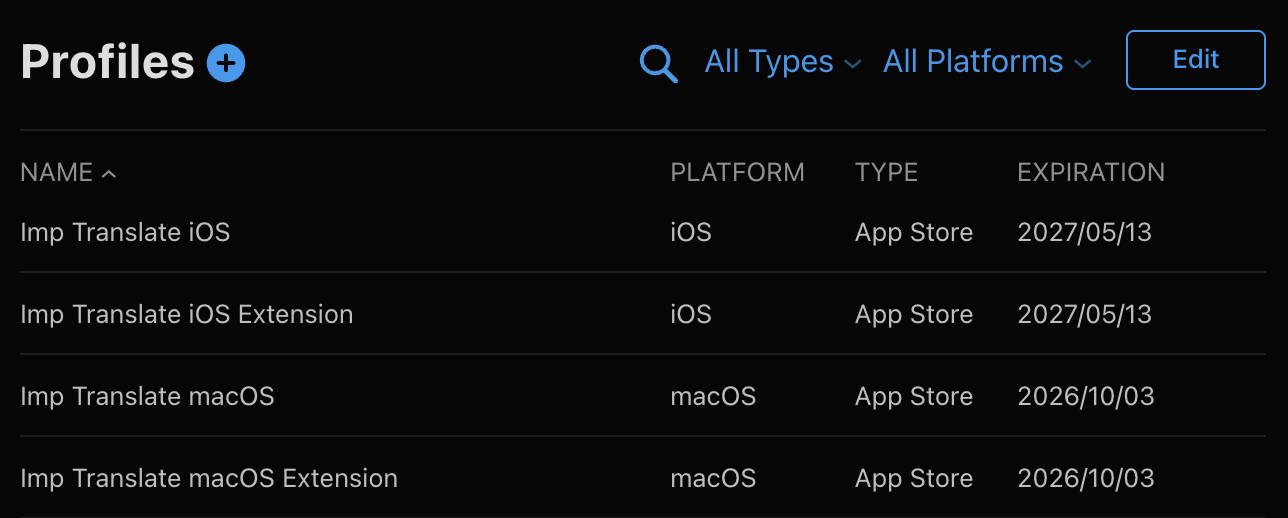Click the All Types chevron arrow

852,64
